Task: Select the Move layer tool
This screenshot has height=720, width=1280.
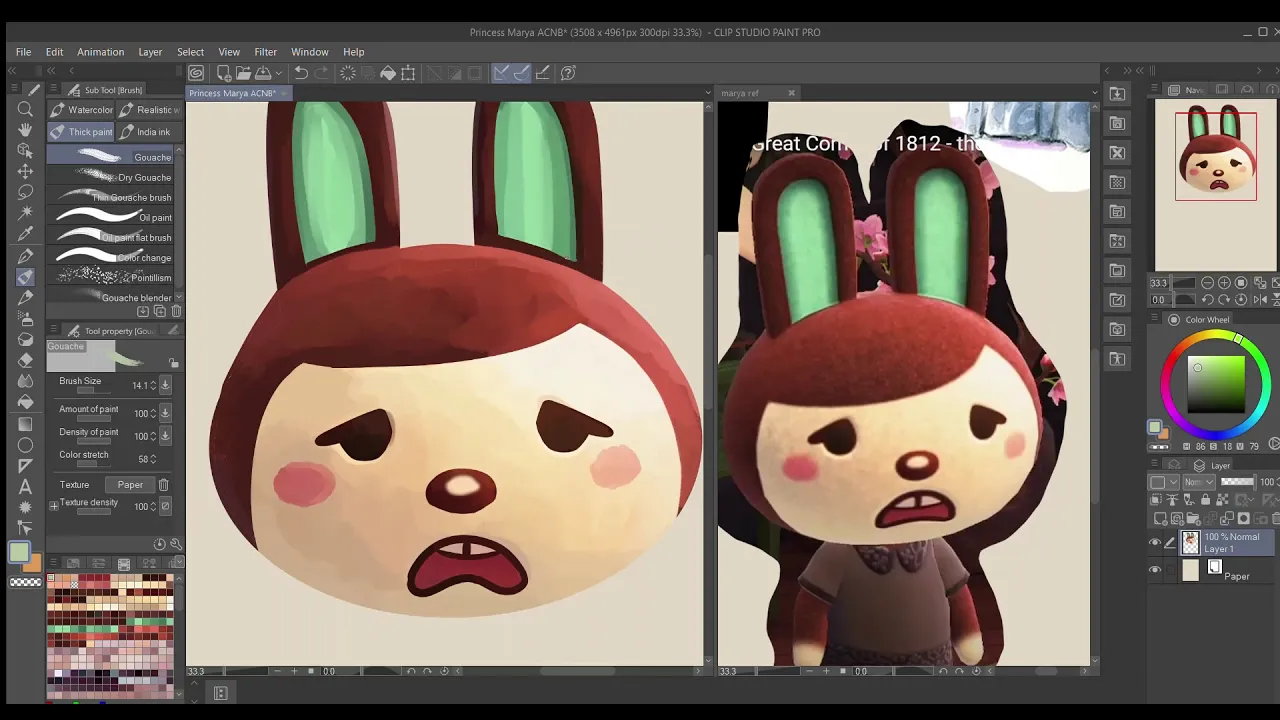Action: coord(26,171)
